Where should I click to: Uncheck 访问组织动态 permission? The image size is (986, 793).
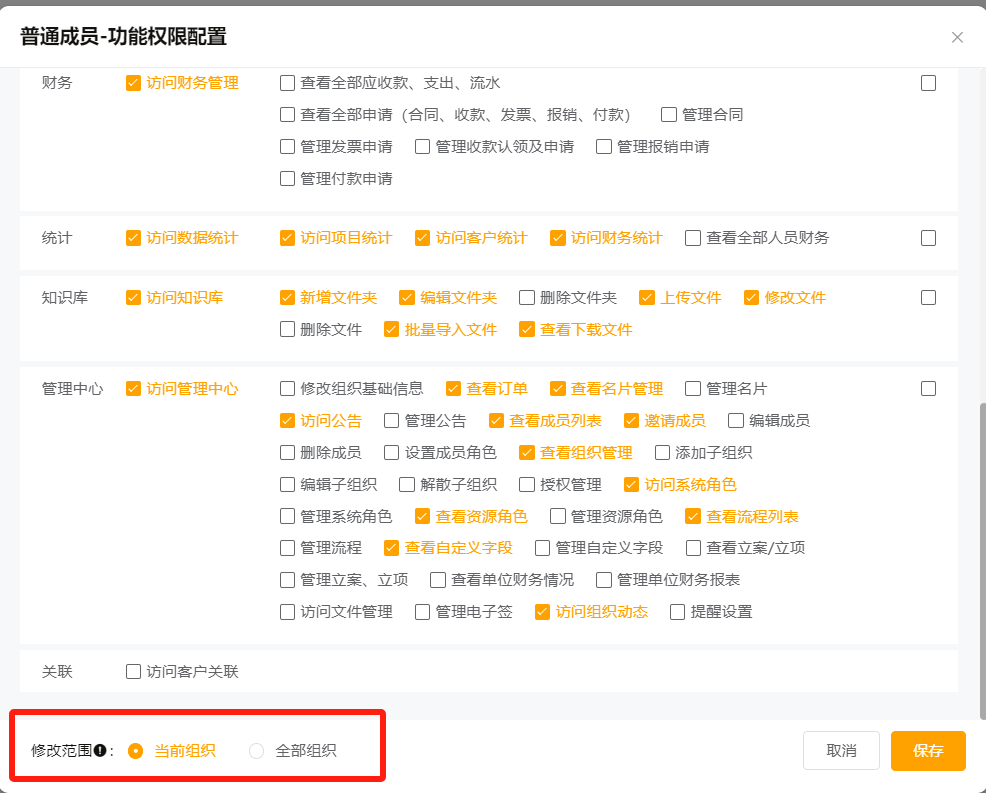click(x=543, y=612)
